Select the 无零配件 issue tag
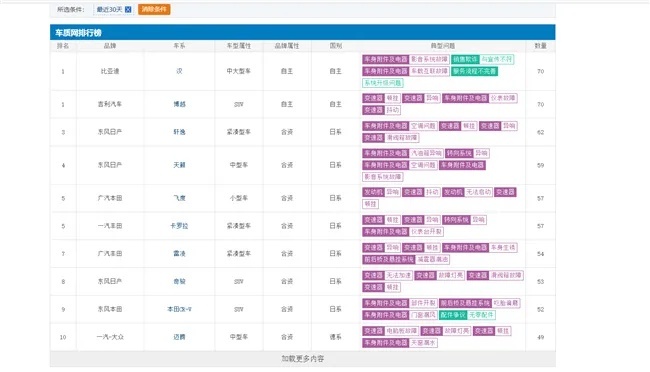The height and width of the screenshot is (372, 650). tap(481, 315)
